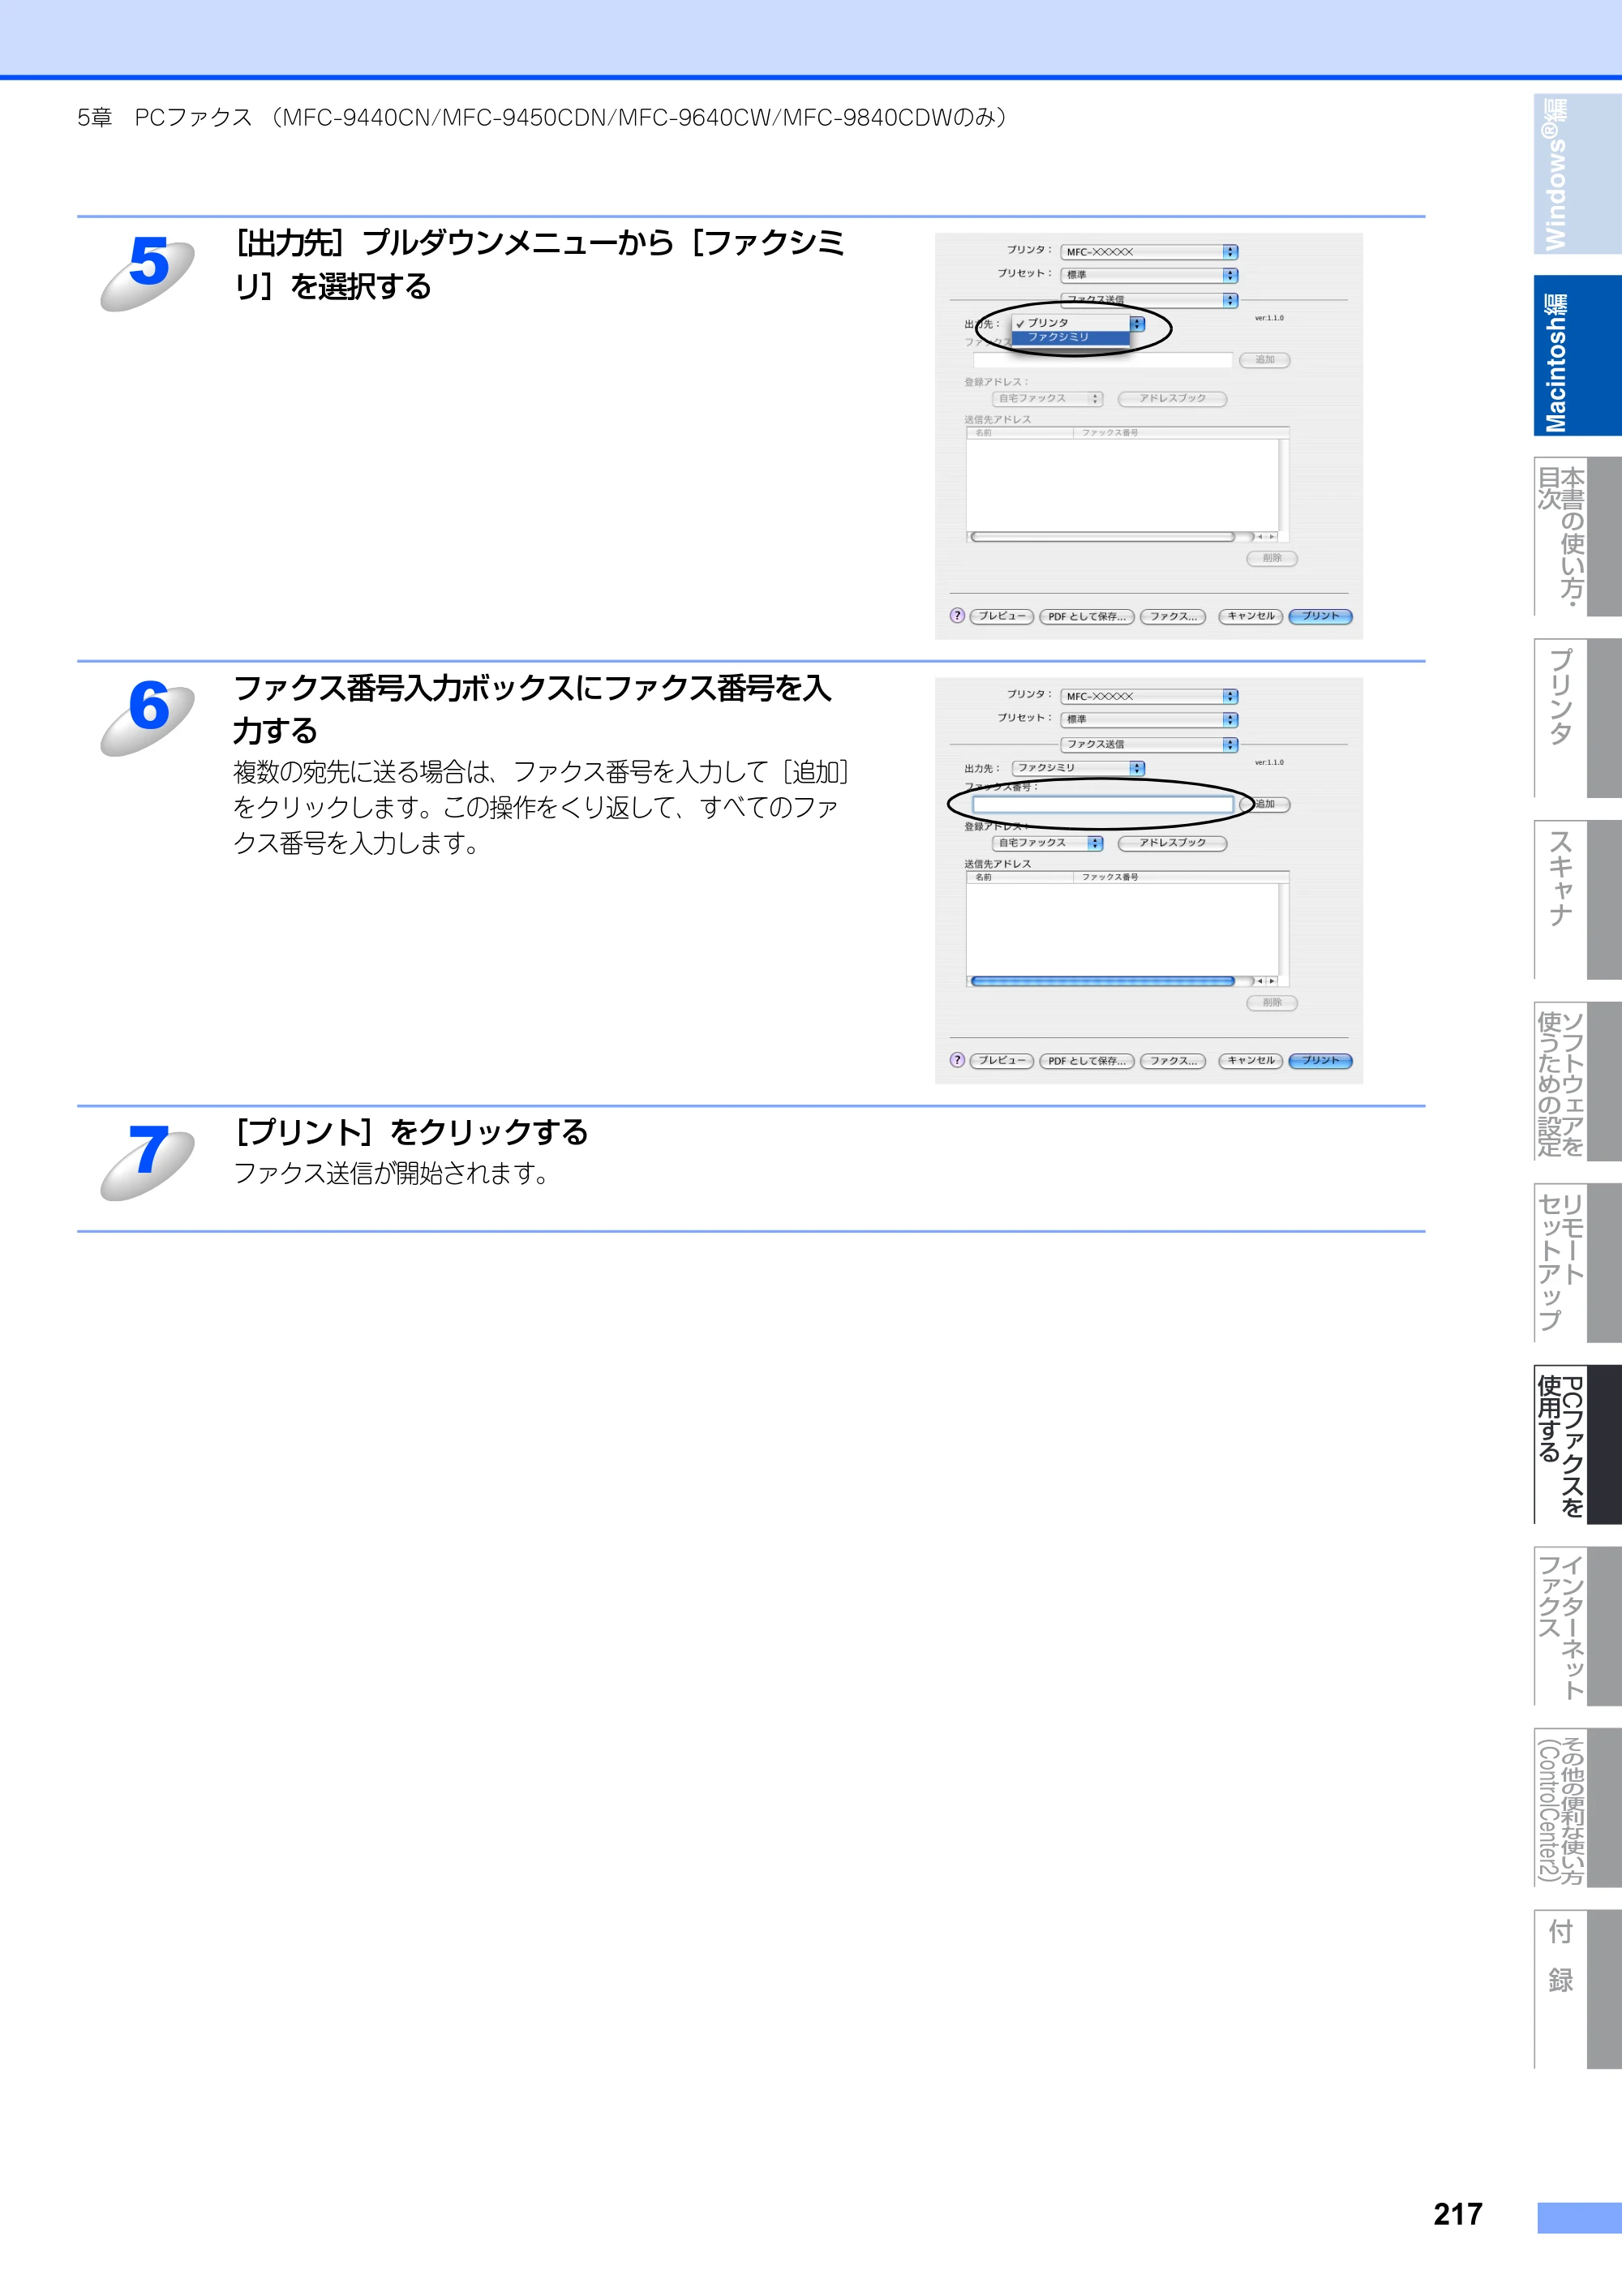
Task: Open the プリンタ MFC-XXXXX dropdown in step 5 dialog
Action: coord(1149,252)
